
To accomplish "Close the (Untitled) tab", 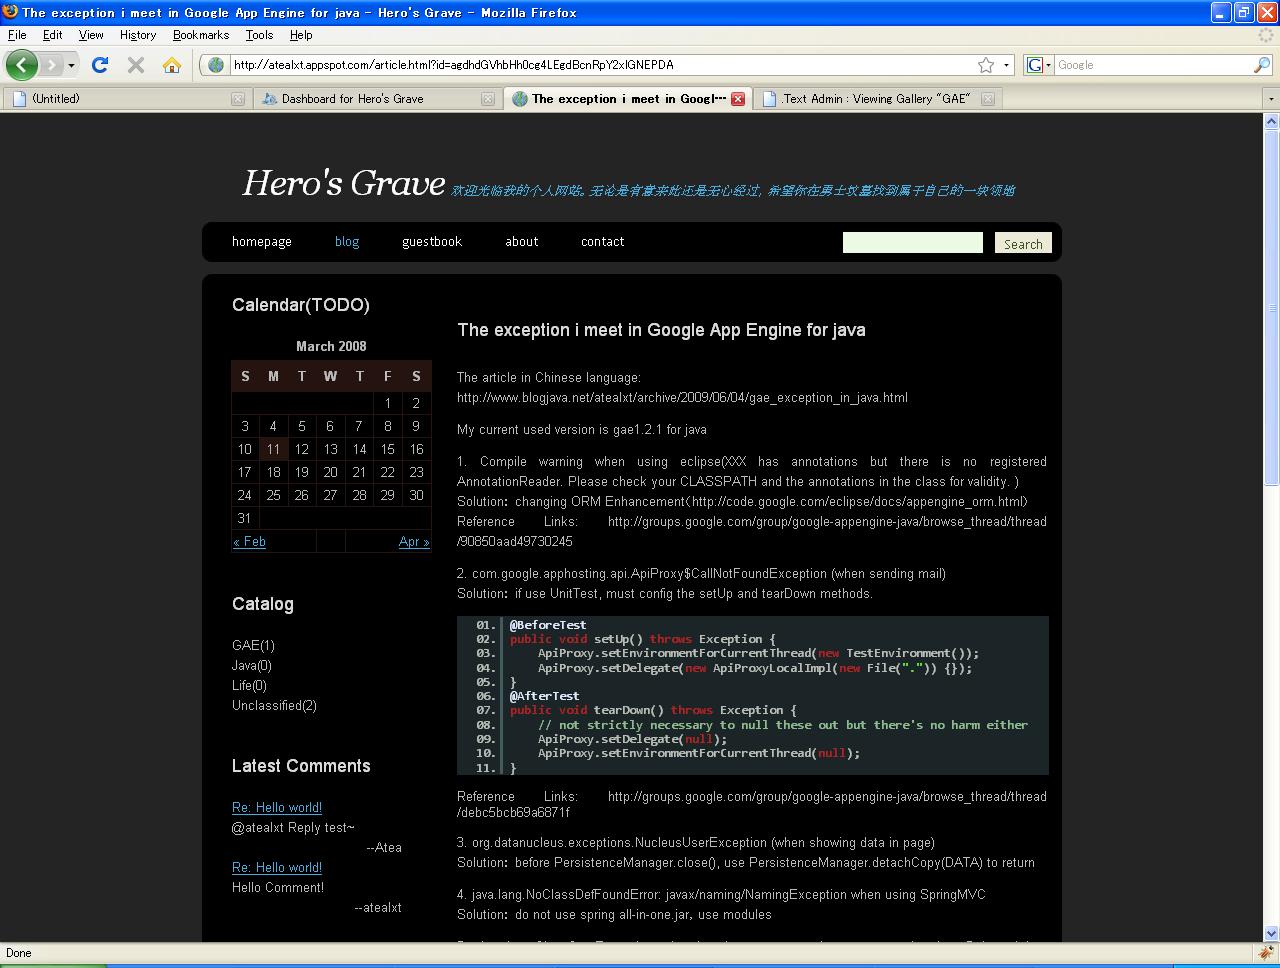I will point(237,99).
